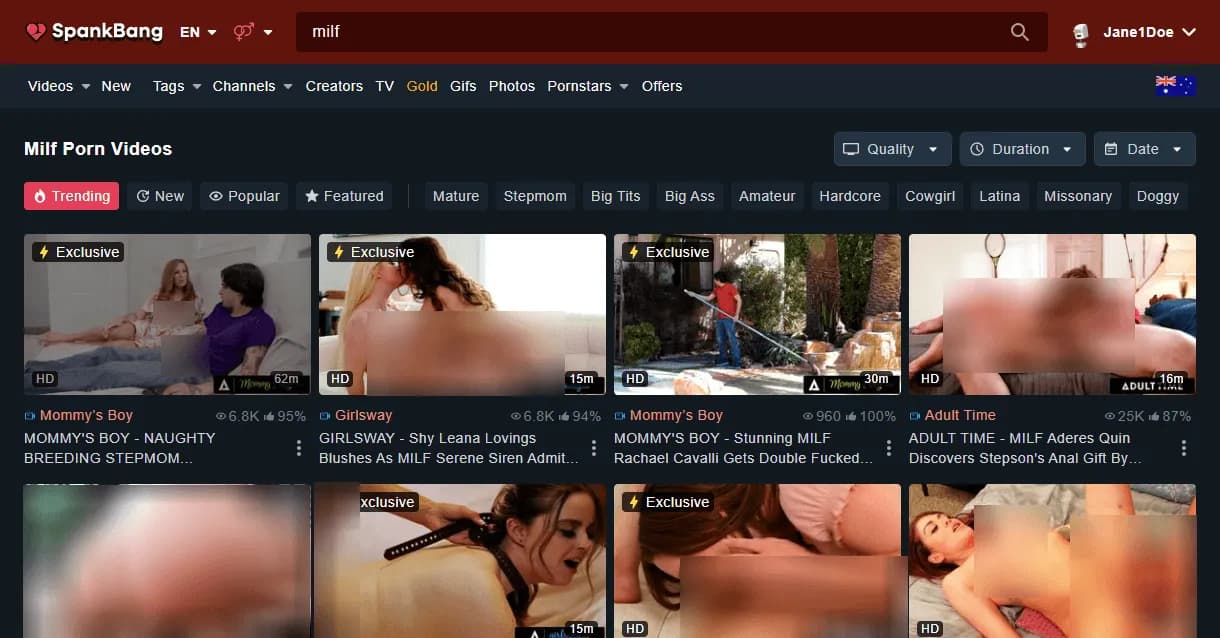Screen dimensions: 1220x638
Task: Open the language EN dropdown
Action: coord(198,32)
